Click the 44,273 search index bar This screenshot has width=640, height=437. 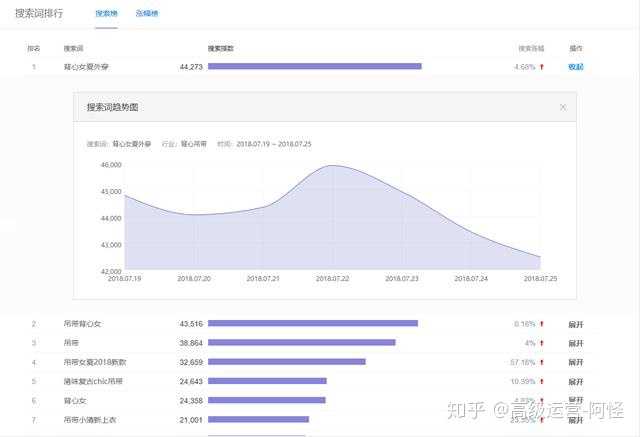[314, 67]
